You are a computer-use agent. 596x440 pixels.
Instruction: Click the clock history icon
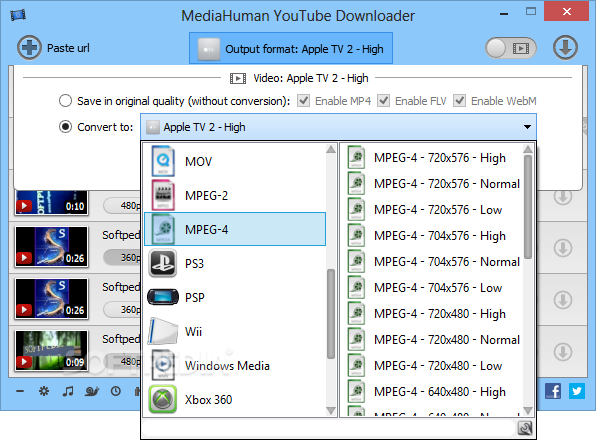(116, 391)
